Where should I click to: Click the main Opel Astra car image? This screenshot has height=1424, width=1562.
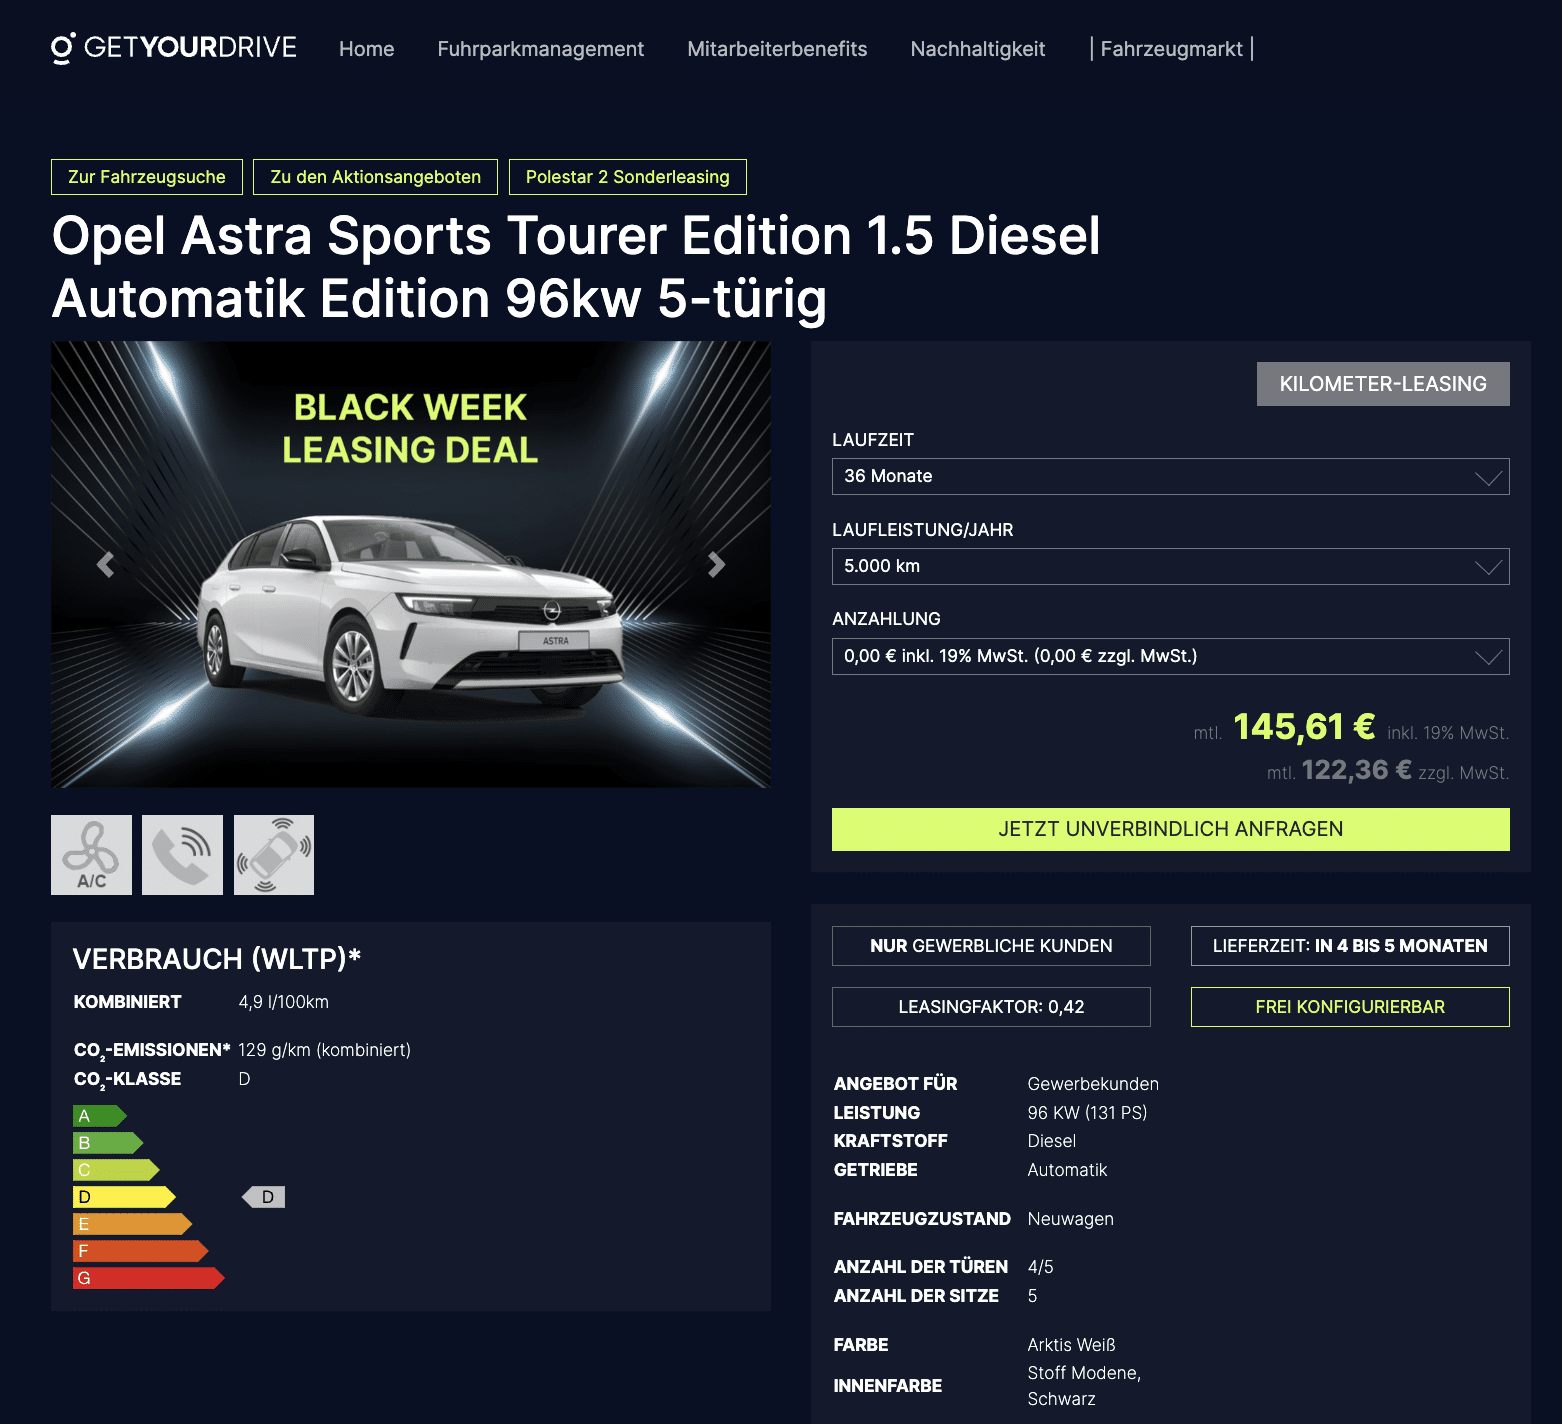coord(411,564)
